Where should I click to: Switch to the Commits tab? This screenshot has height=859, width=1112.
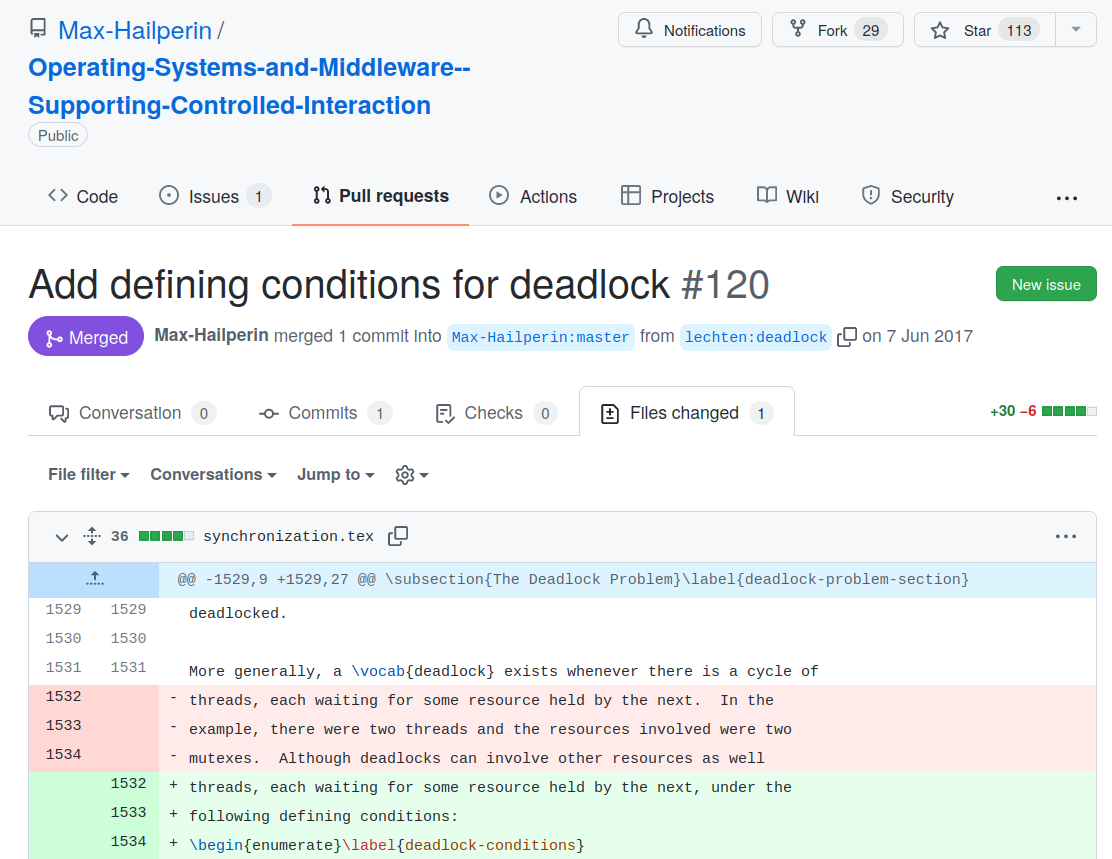click(324, 413)
